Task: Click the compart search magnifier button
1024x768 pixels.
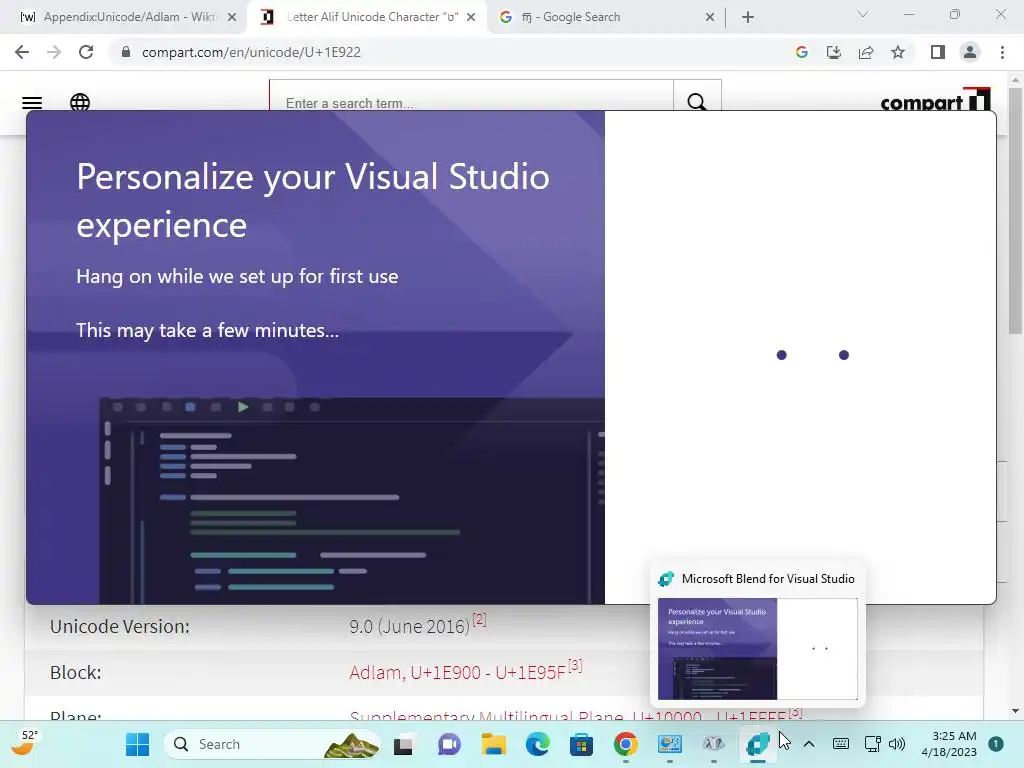Action: pos(697,102)
